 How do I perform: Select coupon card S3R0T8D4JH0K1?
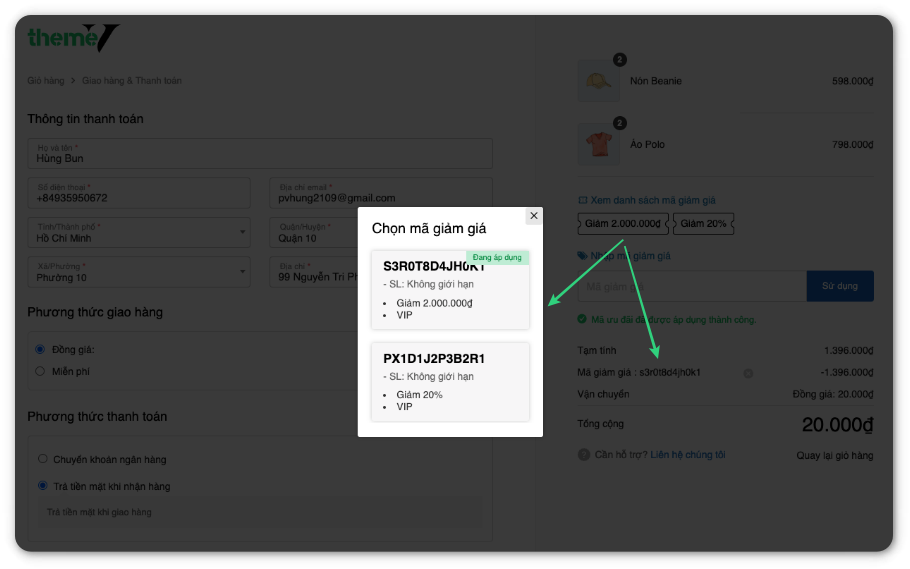(x=450, y=290)
